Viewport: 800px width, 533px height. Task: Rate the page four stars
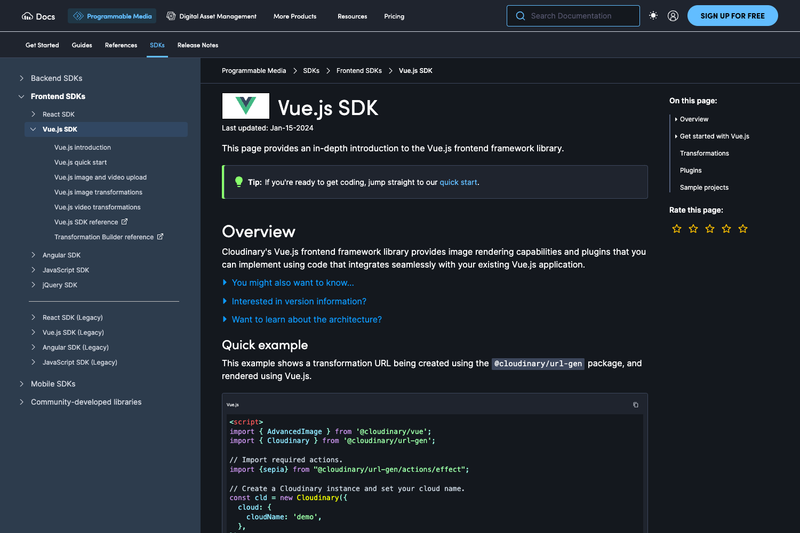click(x=727, y=229)
